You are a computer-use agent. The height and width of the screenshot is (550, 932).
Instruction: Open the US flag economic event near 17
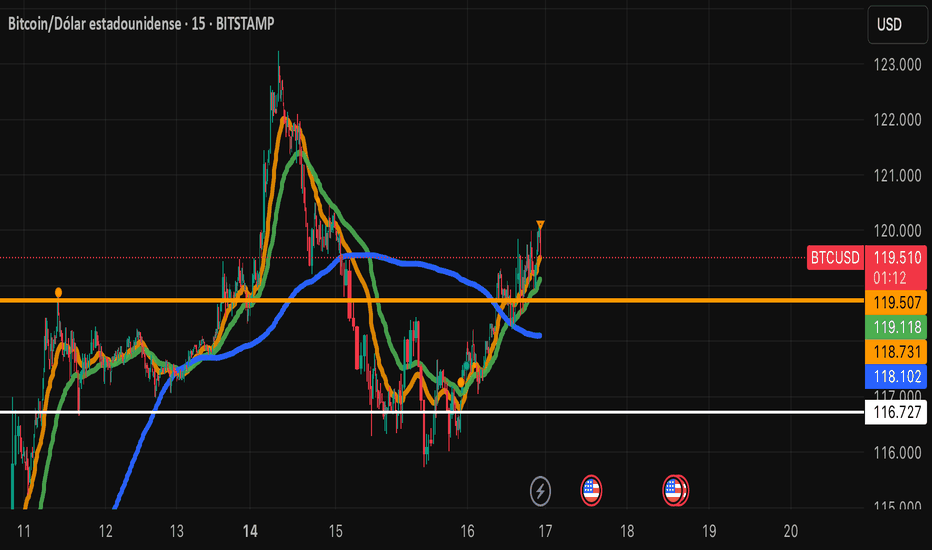pyautogui.click(x=591, y=491)
